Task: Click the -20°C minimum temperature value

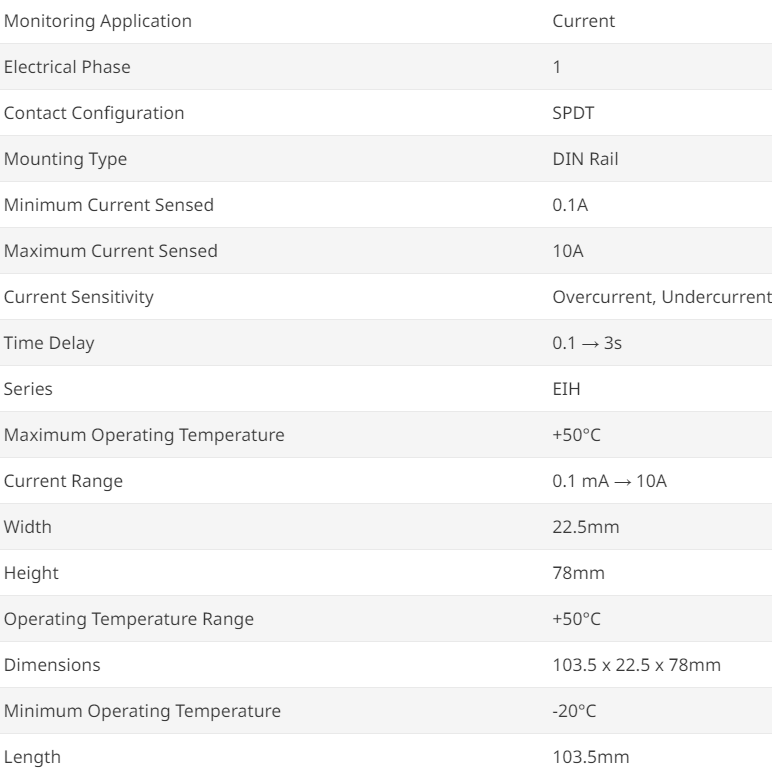Action: click(574, 711)
